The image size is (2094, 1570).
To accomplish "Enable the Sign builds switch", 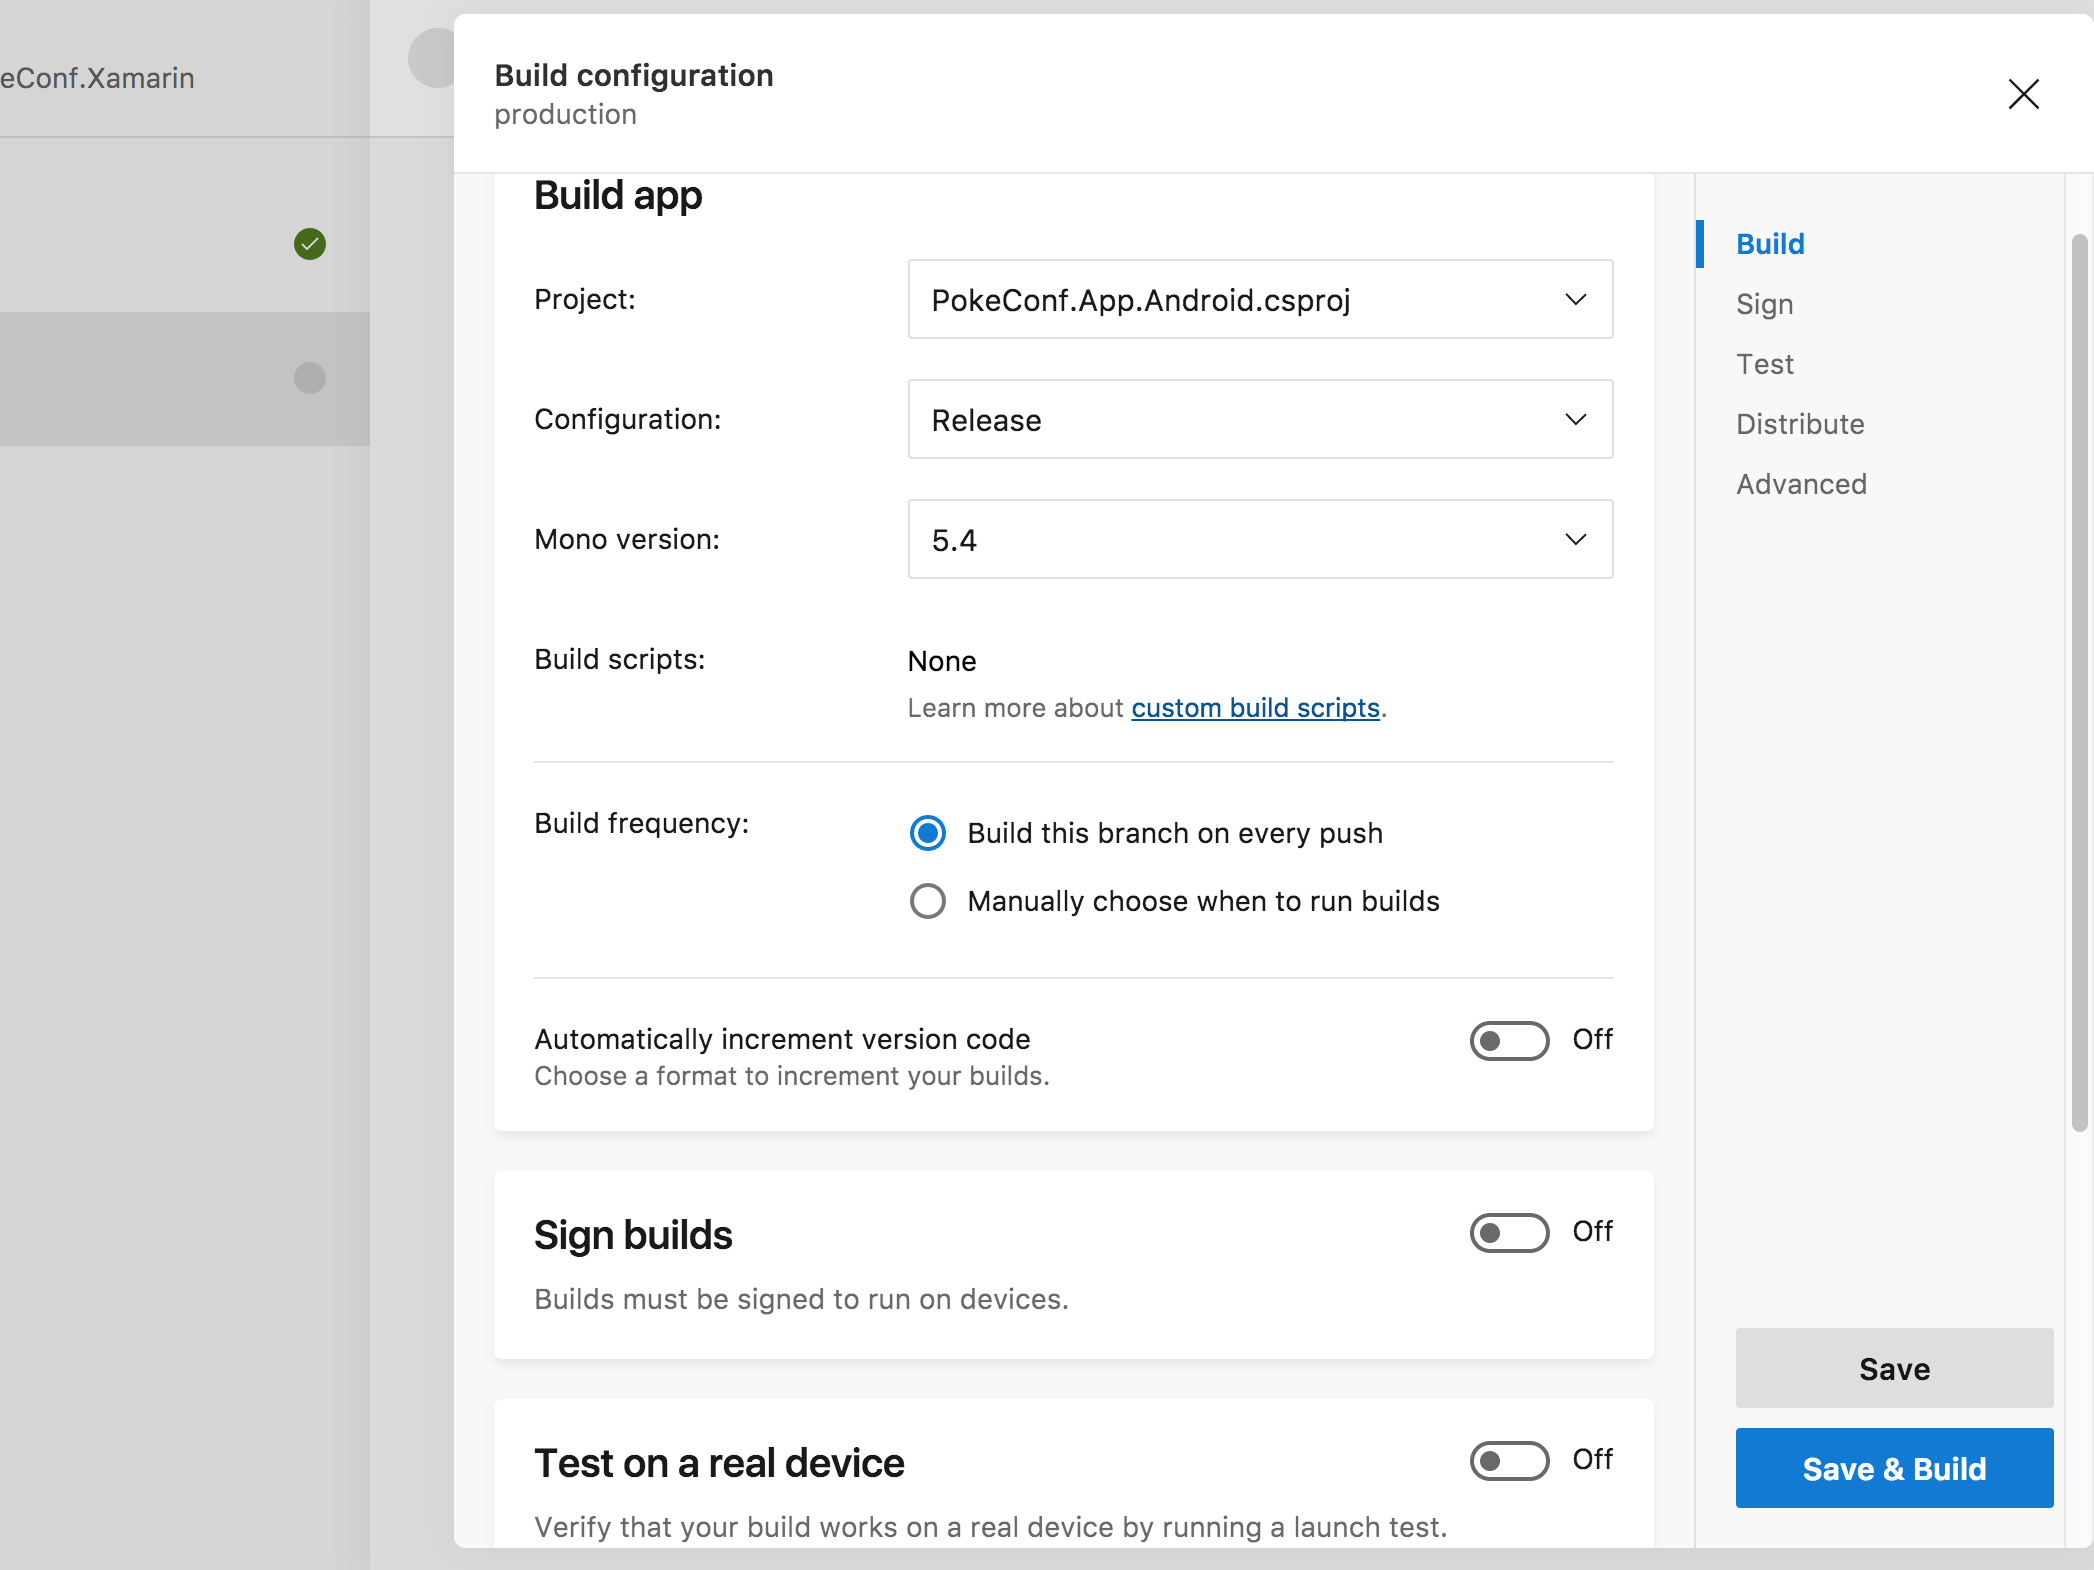I will point(1509,1232).
